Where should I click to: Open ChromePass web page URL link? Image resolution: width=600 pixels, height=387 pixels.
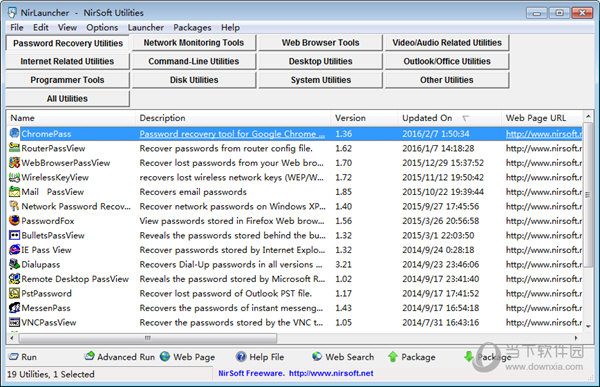(544, 134)
